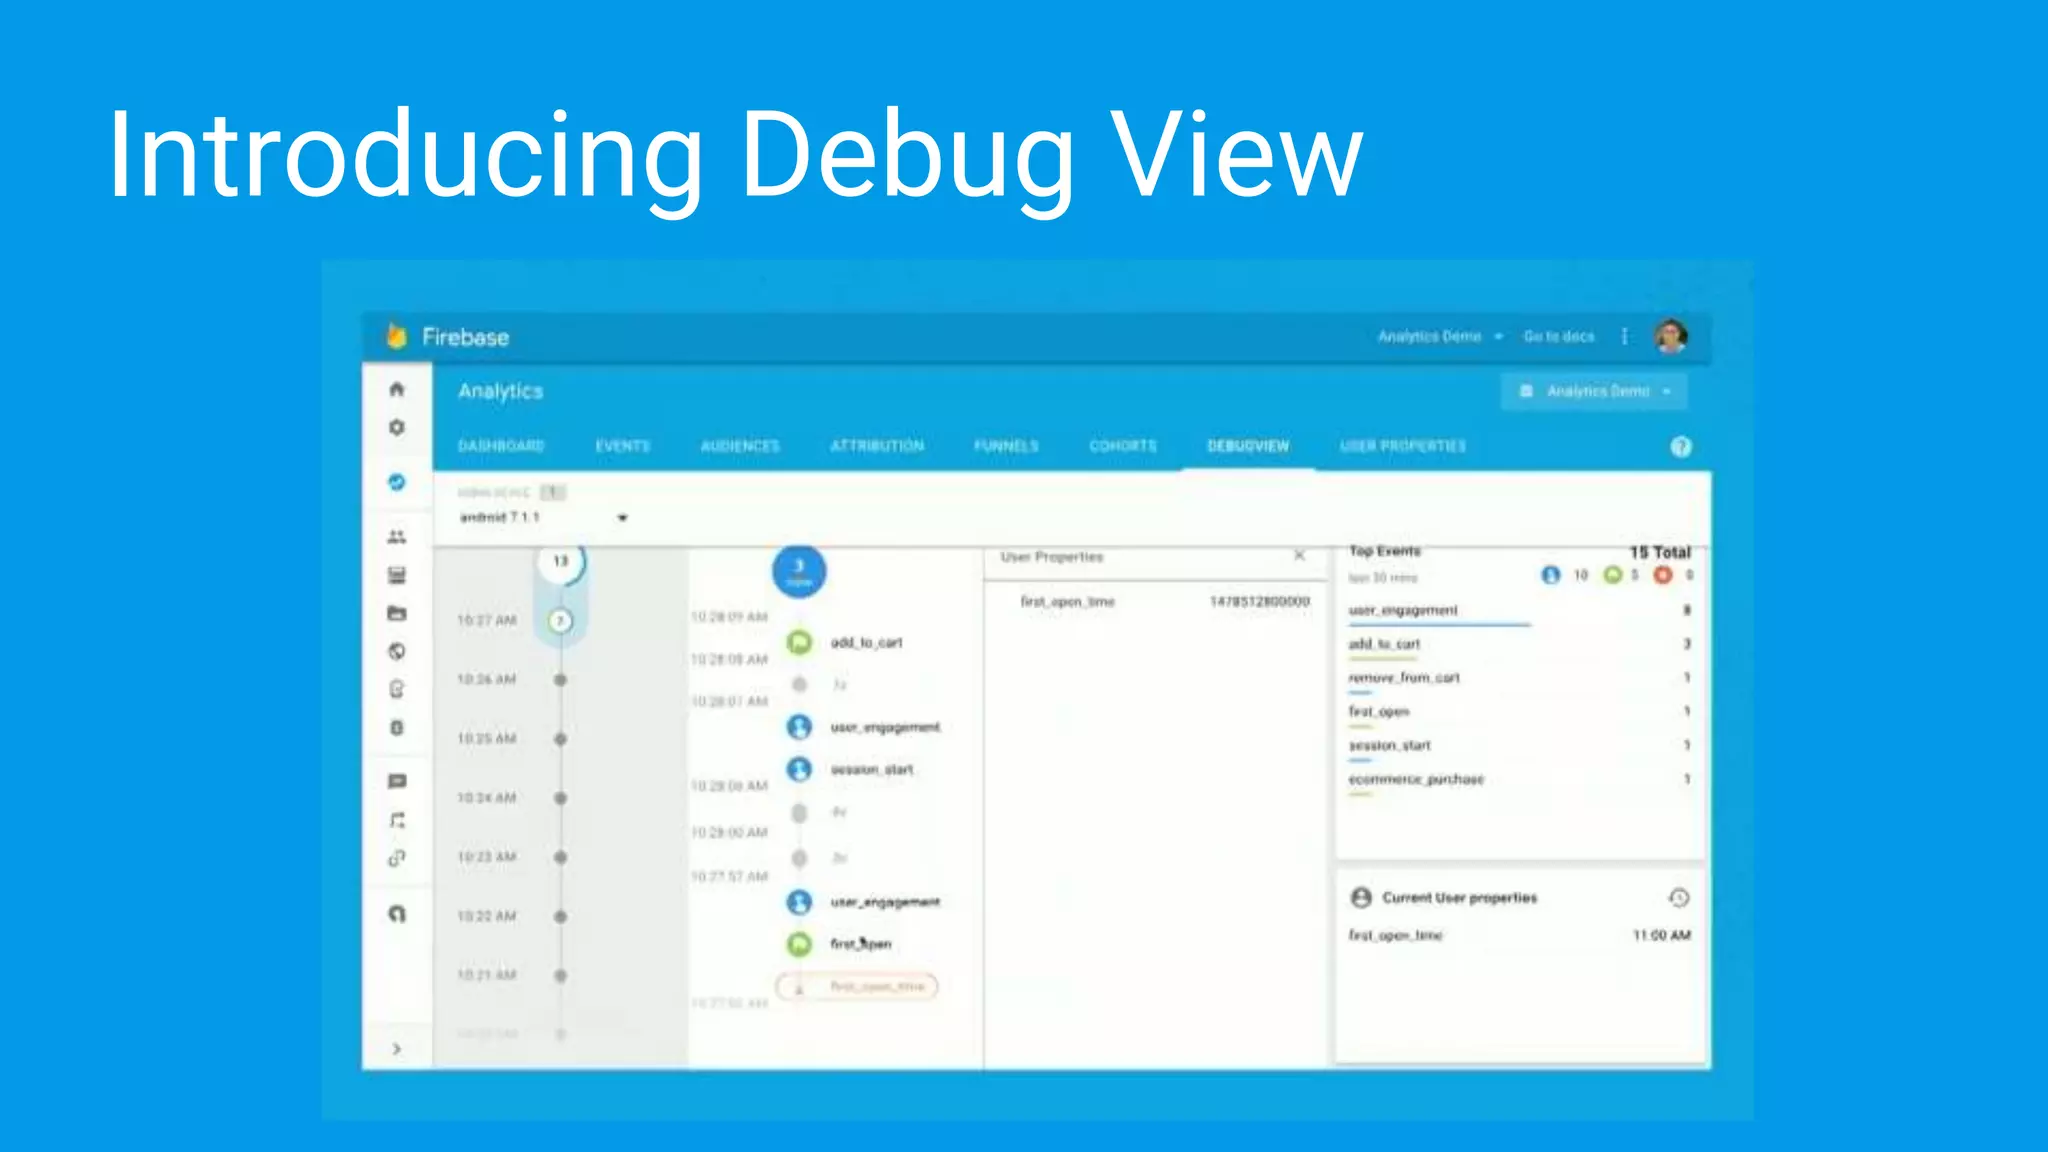Switch to the Audiences tab

click(x=740, y=446)
